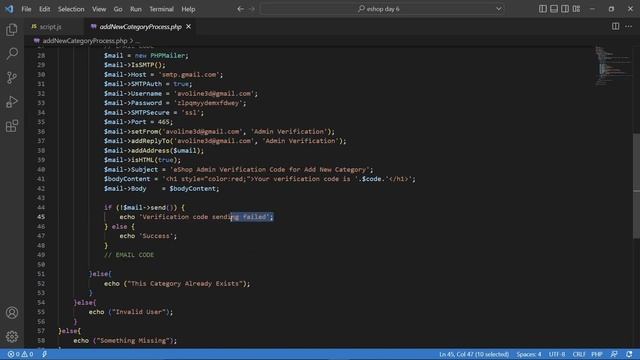Toggle the bottom panel layout icon

[x=553, y=9]
